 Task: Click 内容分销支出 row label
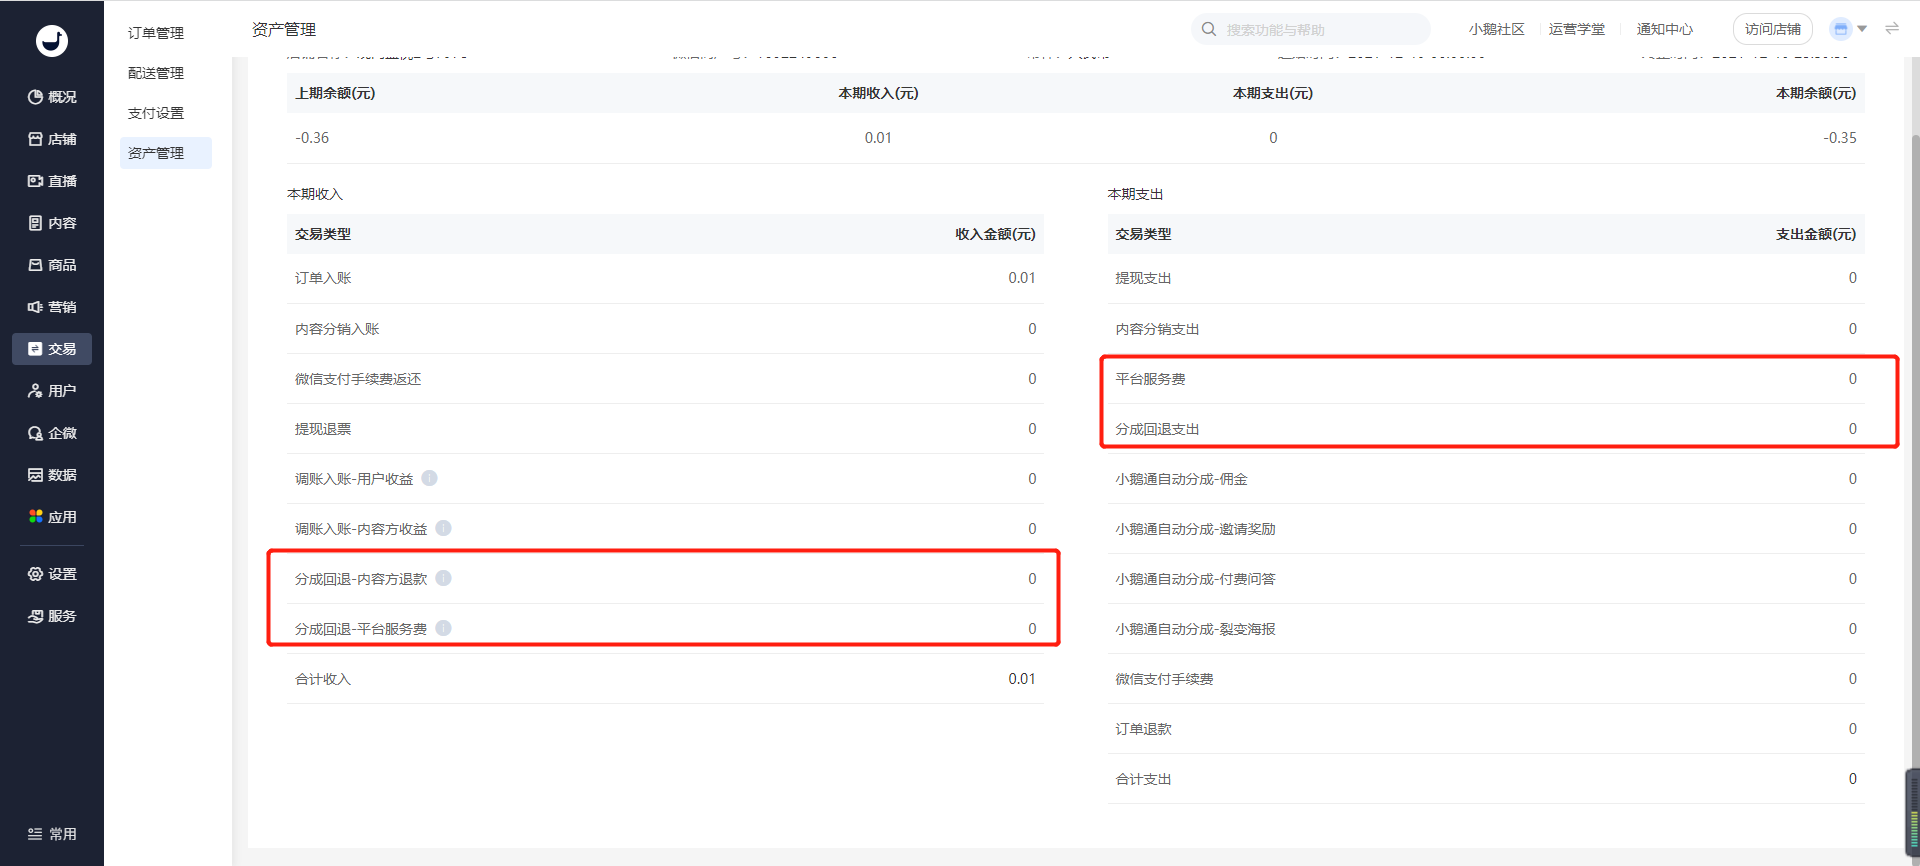coord(1157,329)
